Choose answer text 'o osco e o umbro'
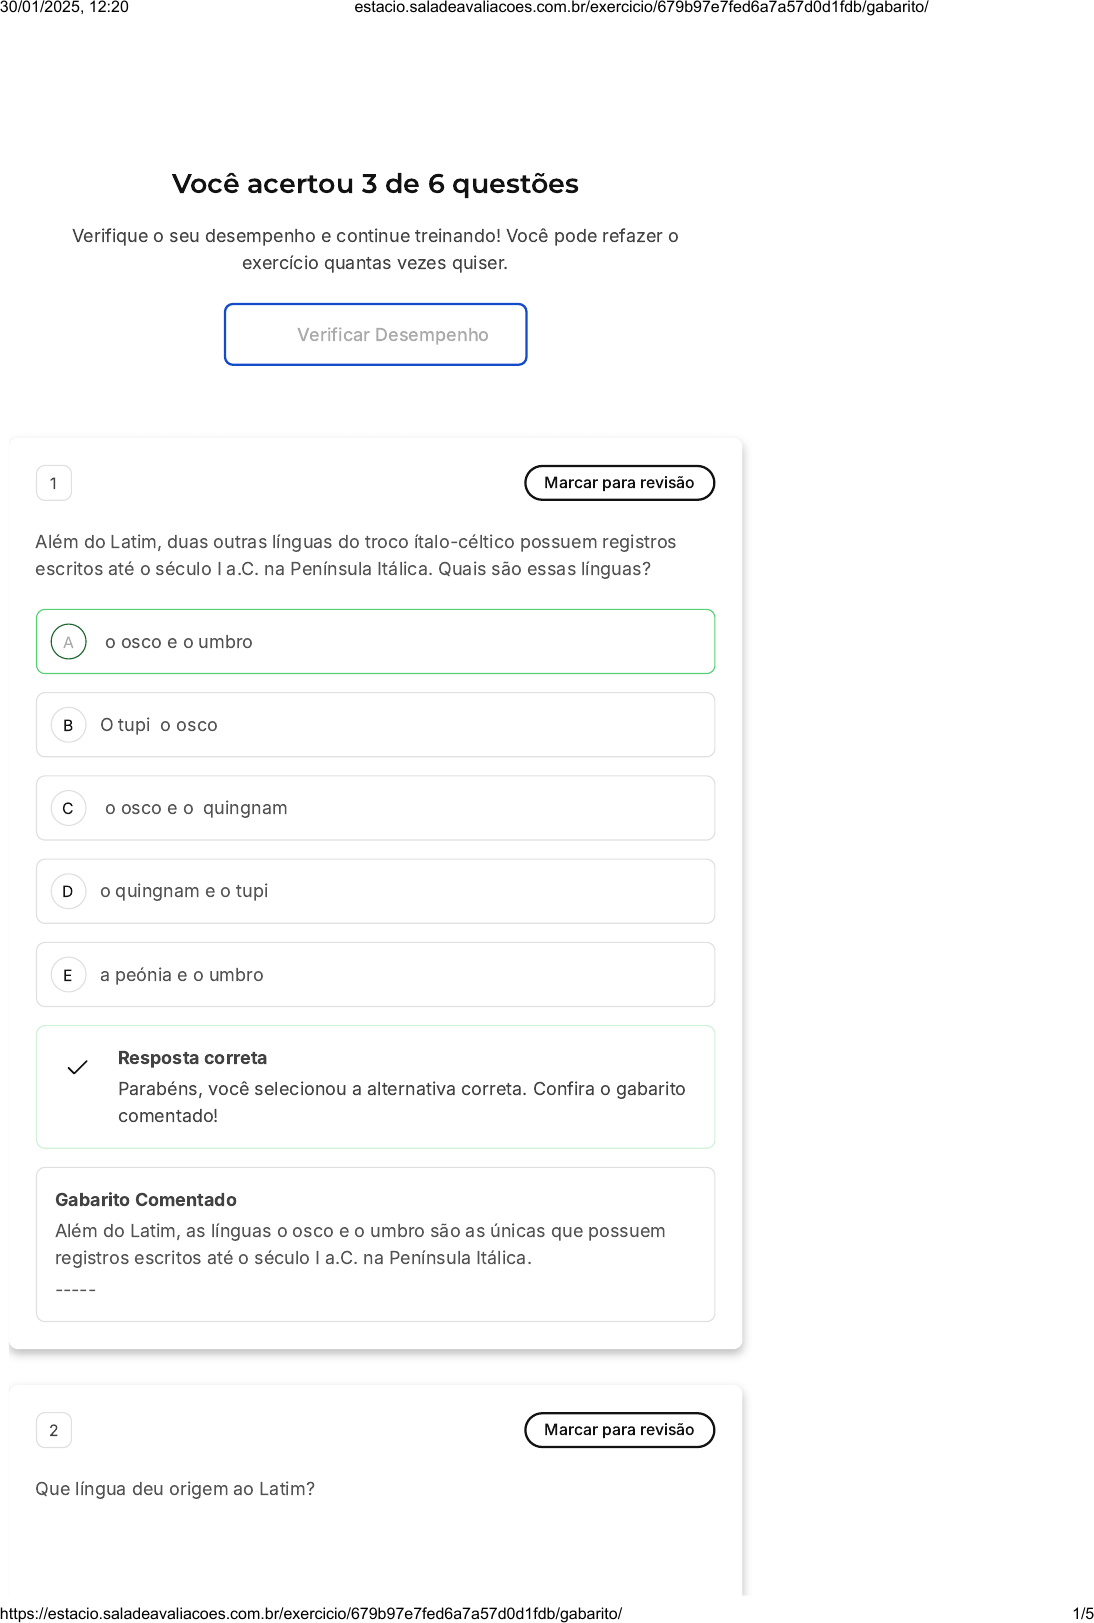This screenshot has height=1623, width=1094. [179, 642]
